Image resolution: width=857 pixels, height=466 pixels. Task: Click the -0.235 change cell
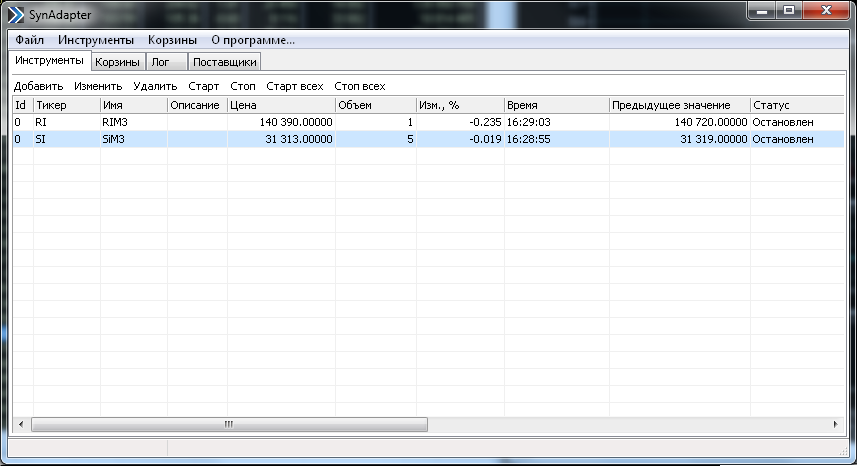460,122
